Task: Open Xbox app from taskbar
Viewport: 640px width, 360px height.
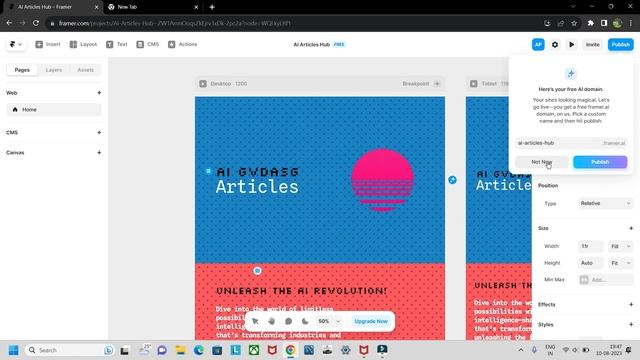Action: click(x=254, y=350)
